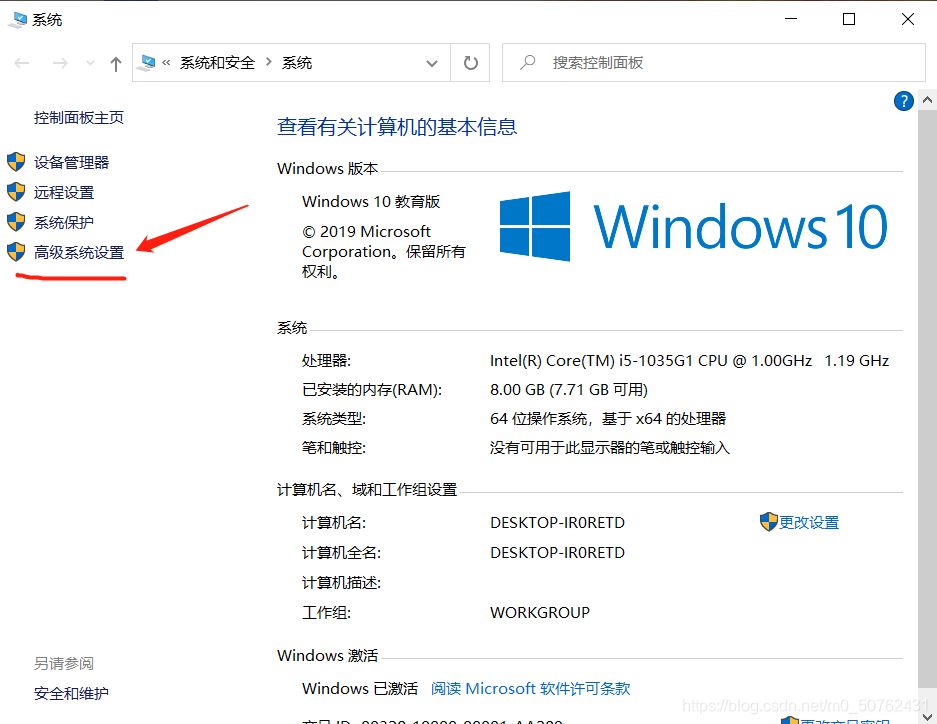Click 更改设置 link for computer name
Viewport: 937px width, 724px height.
[809, 523]
